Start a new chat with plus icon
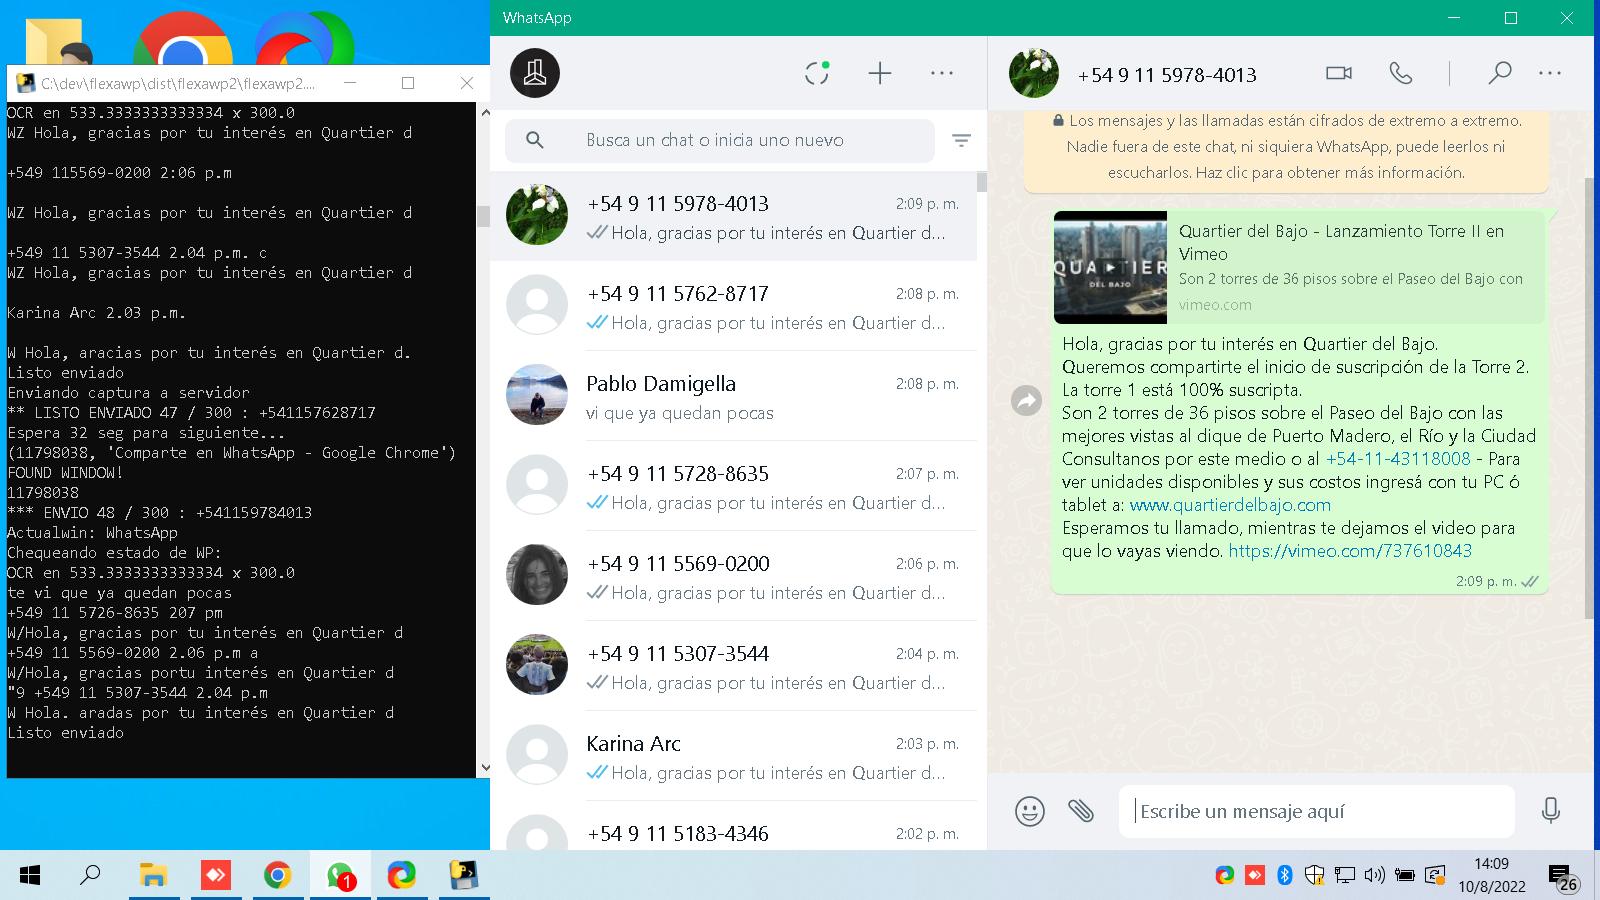The height and width of the screenshot is (900, 1600). click(x=879, y=73)
